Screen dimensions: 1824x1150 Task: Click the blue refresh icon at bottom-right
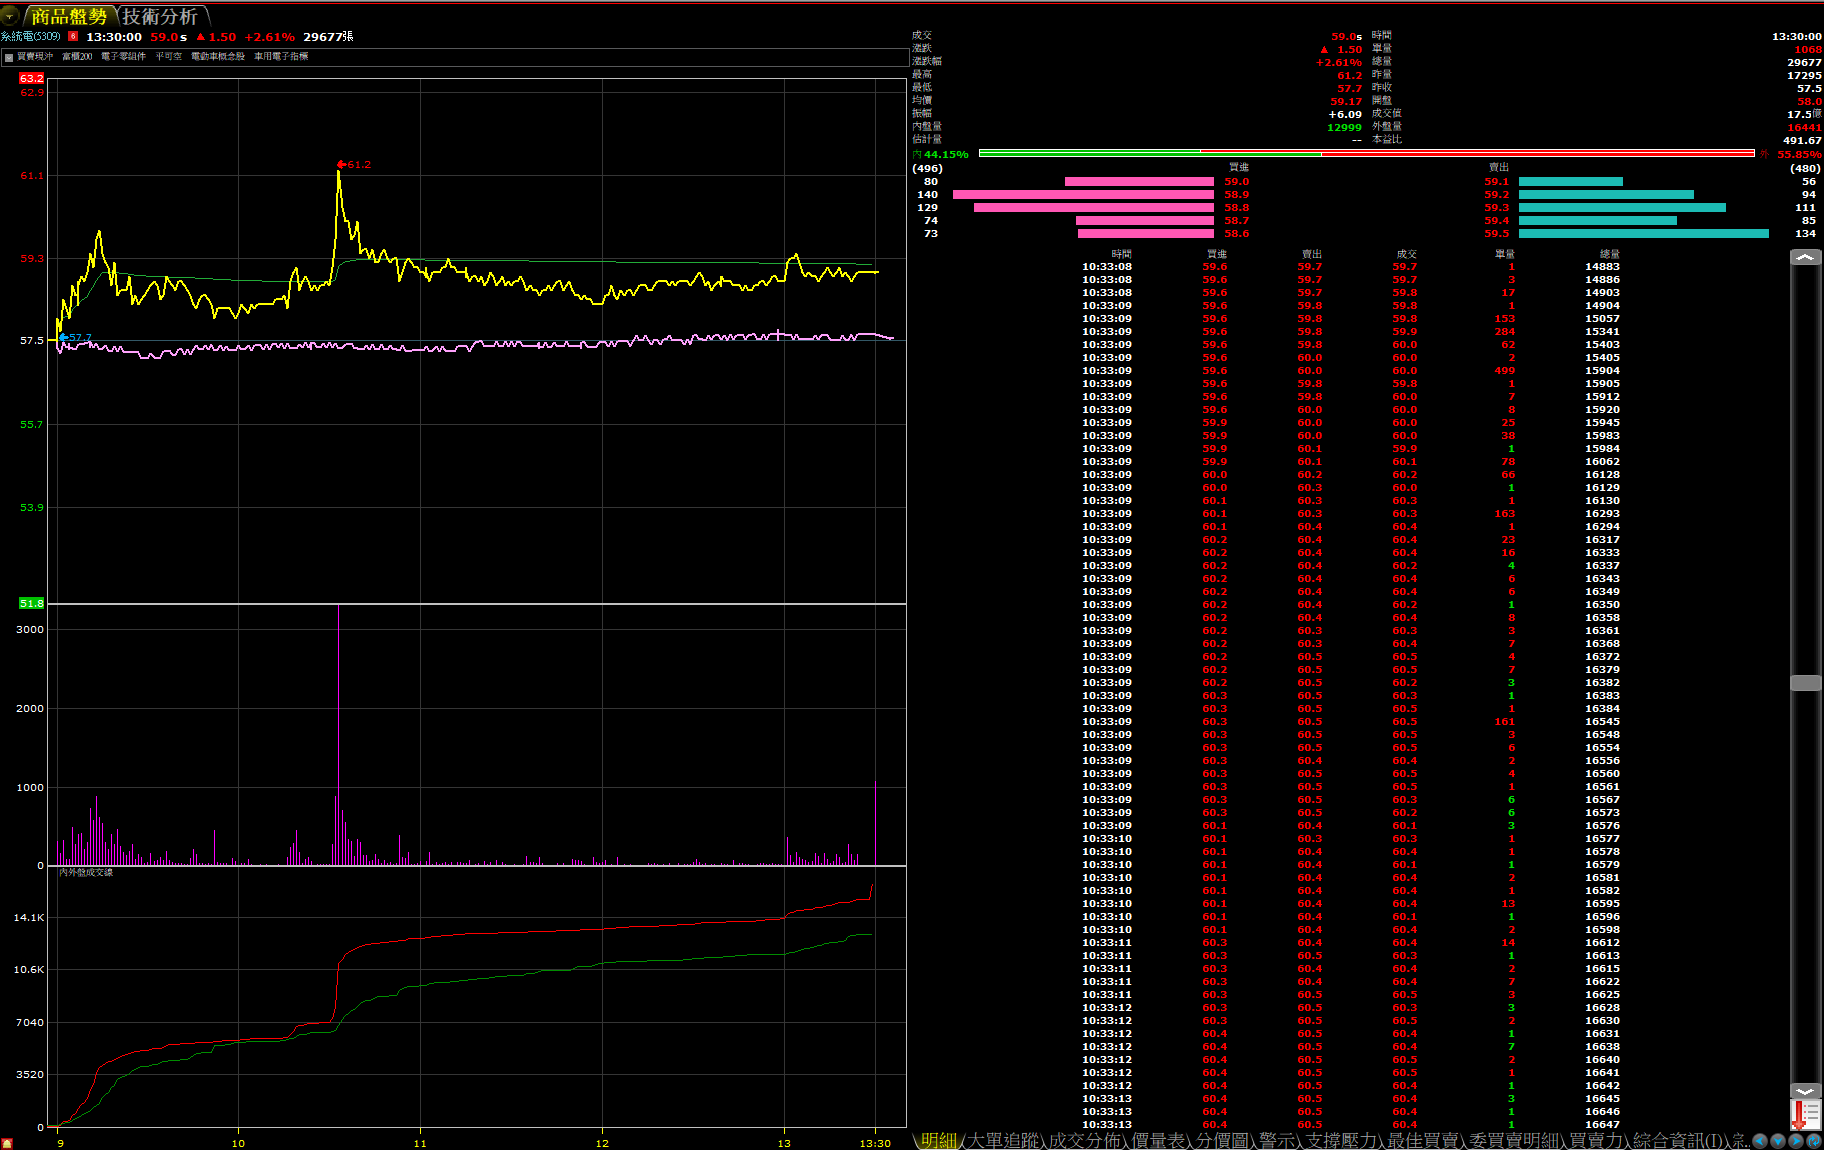(1814, 1141)
